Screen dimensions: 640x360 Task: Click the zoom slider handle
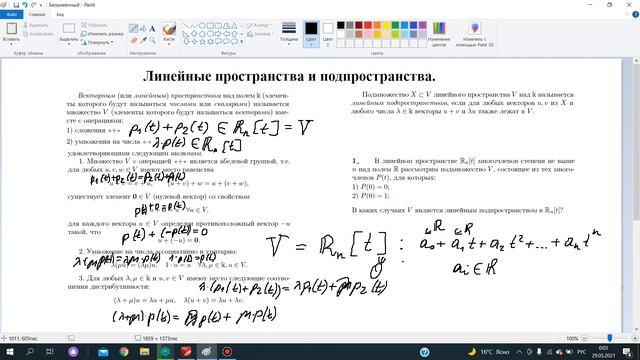pos(609,338)
